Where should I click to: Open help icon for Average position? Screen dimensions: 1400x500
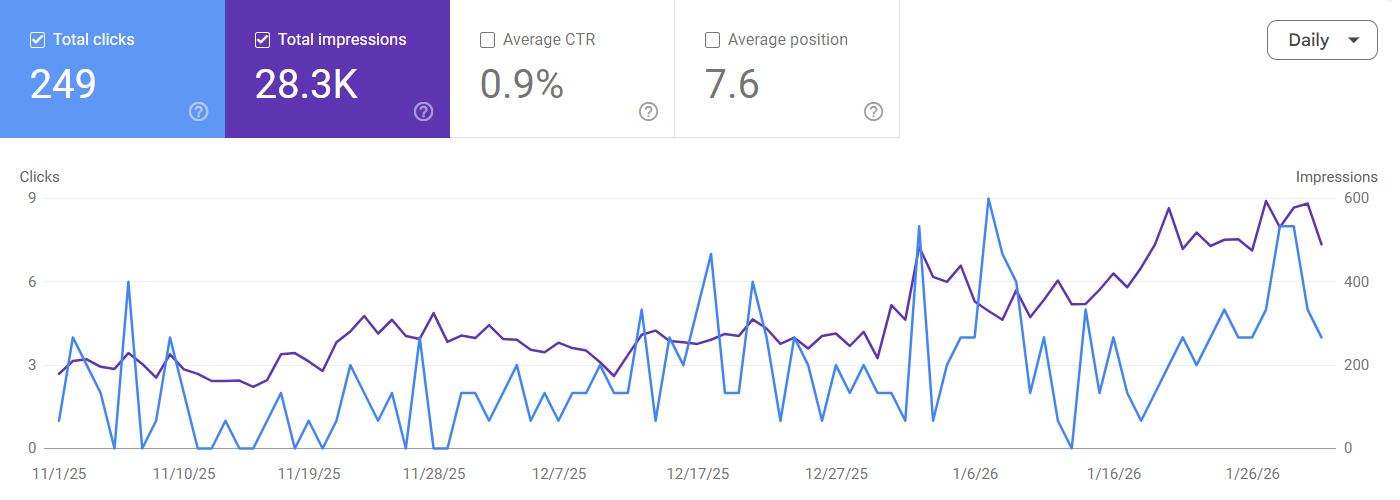click(x=873, y=111)
